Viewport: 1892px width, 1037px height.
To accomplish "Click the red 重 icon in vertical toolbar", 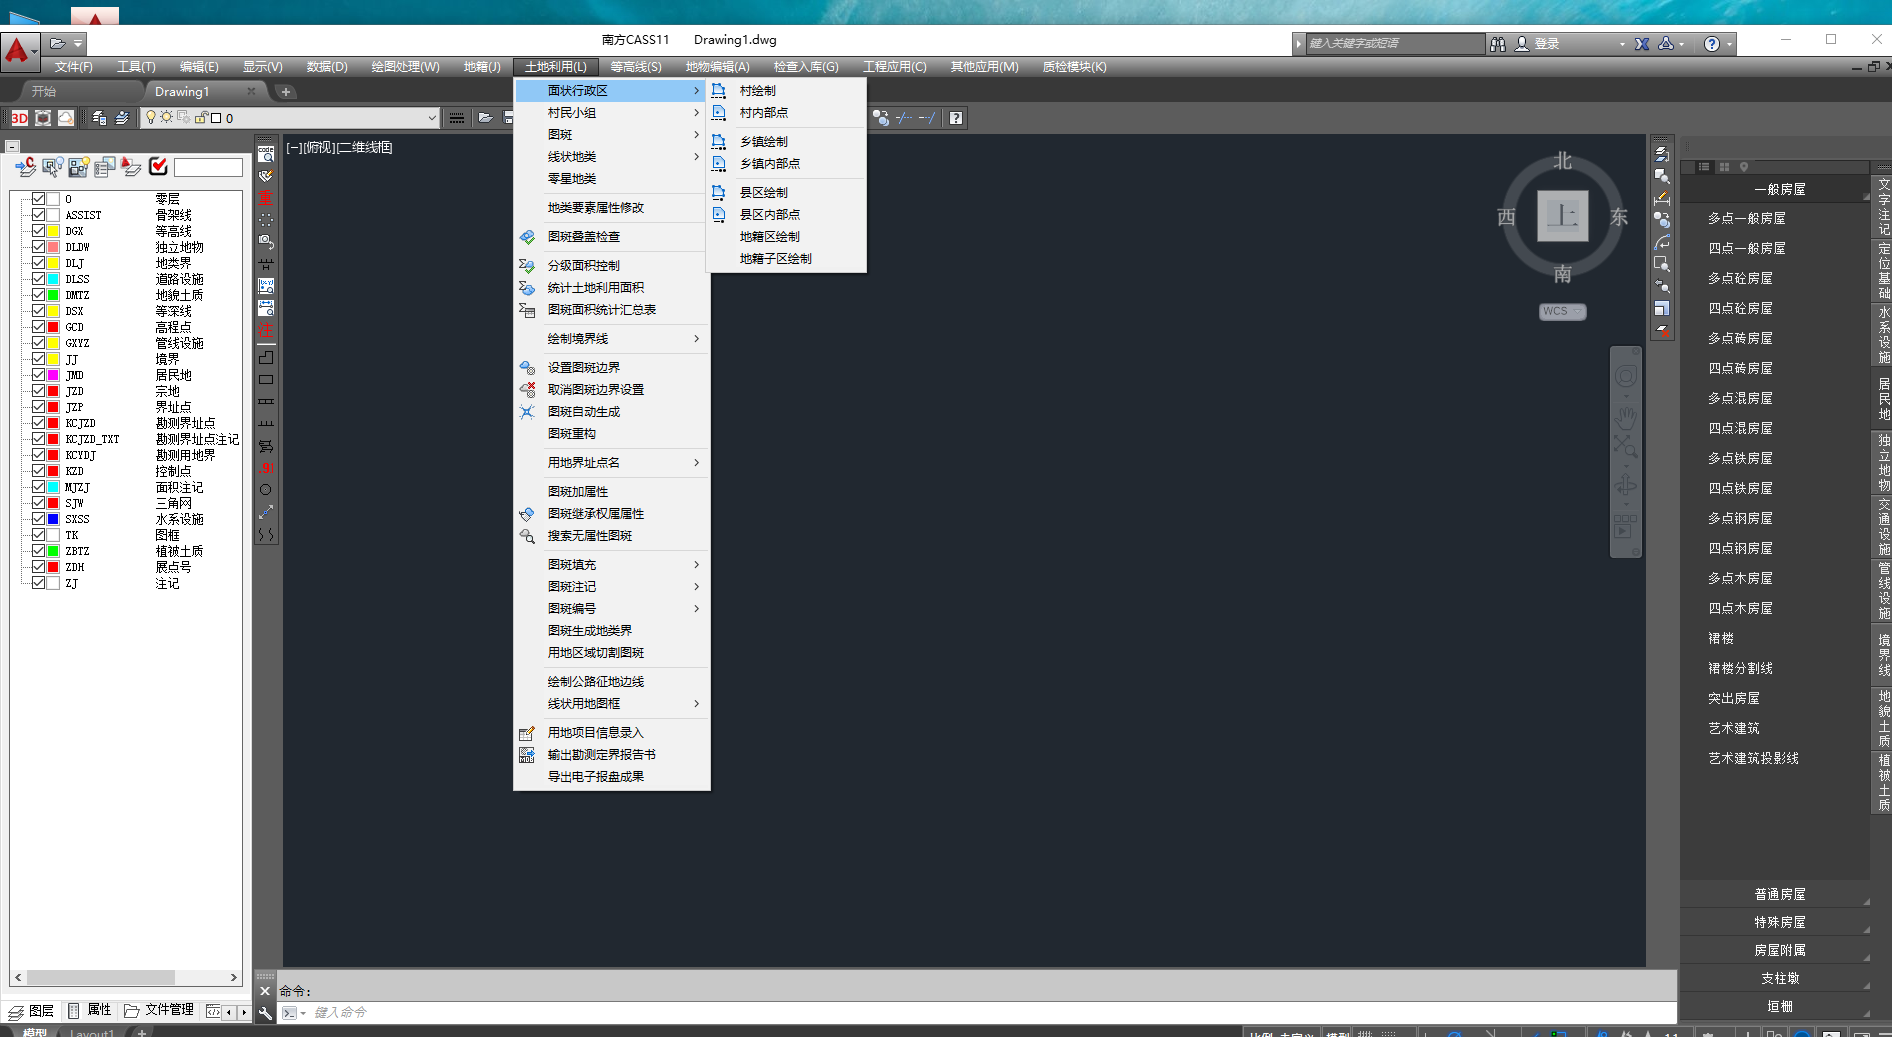I will (266, 197).
